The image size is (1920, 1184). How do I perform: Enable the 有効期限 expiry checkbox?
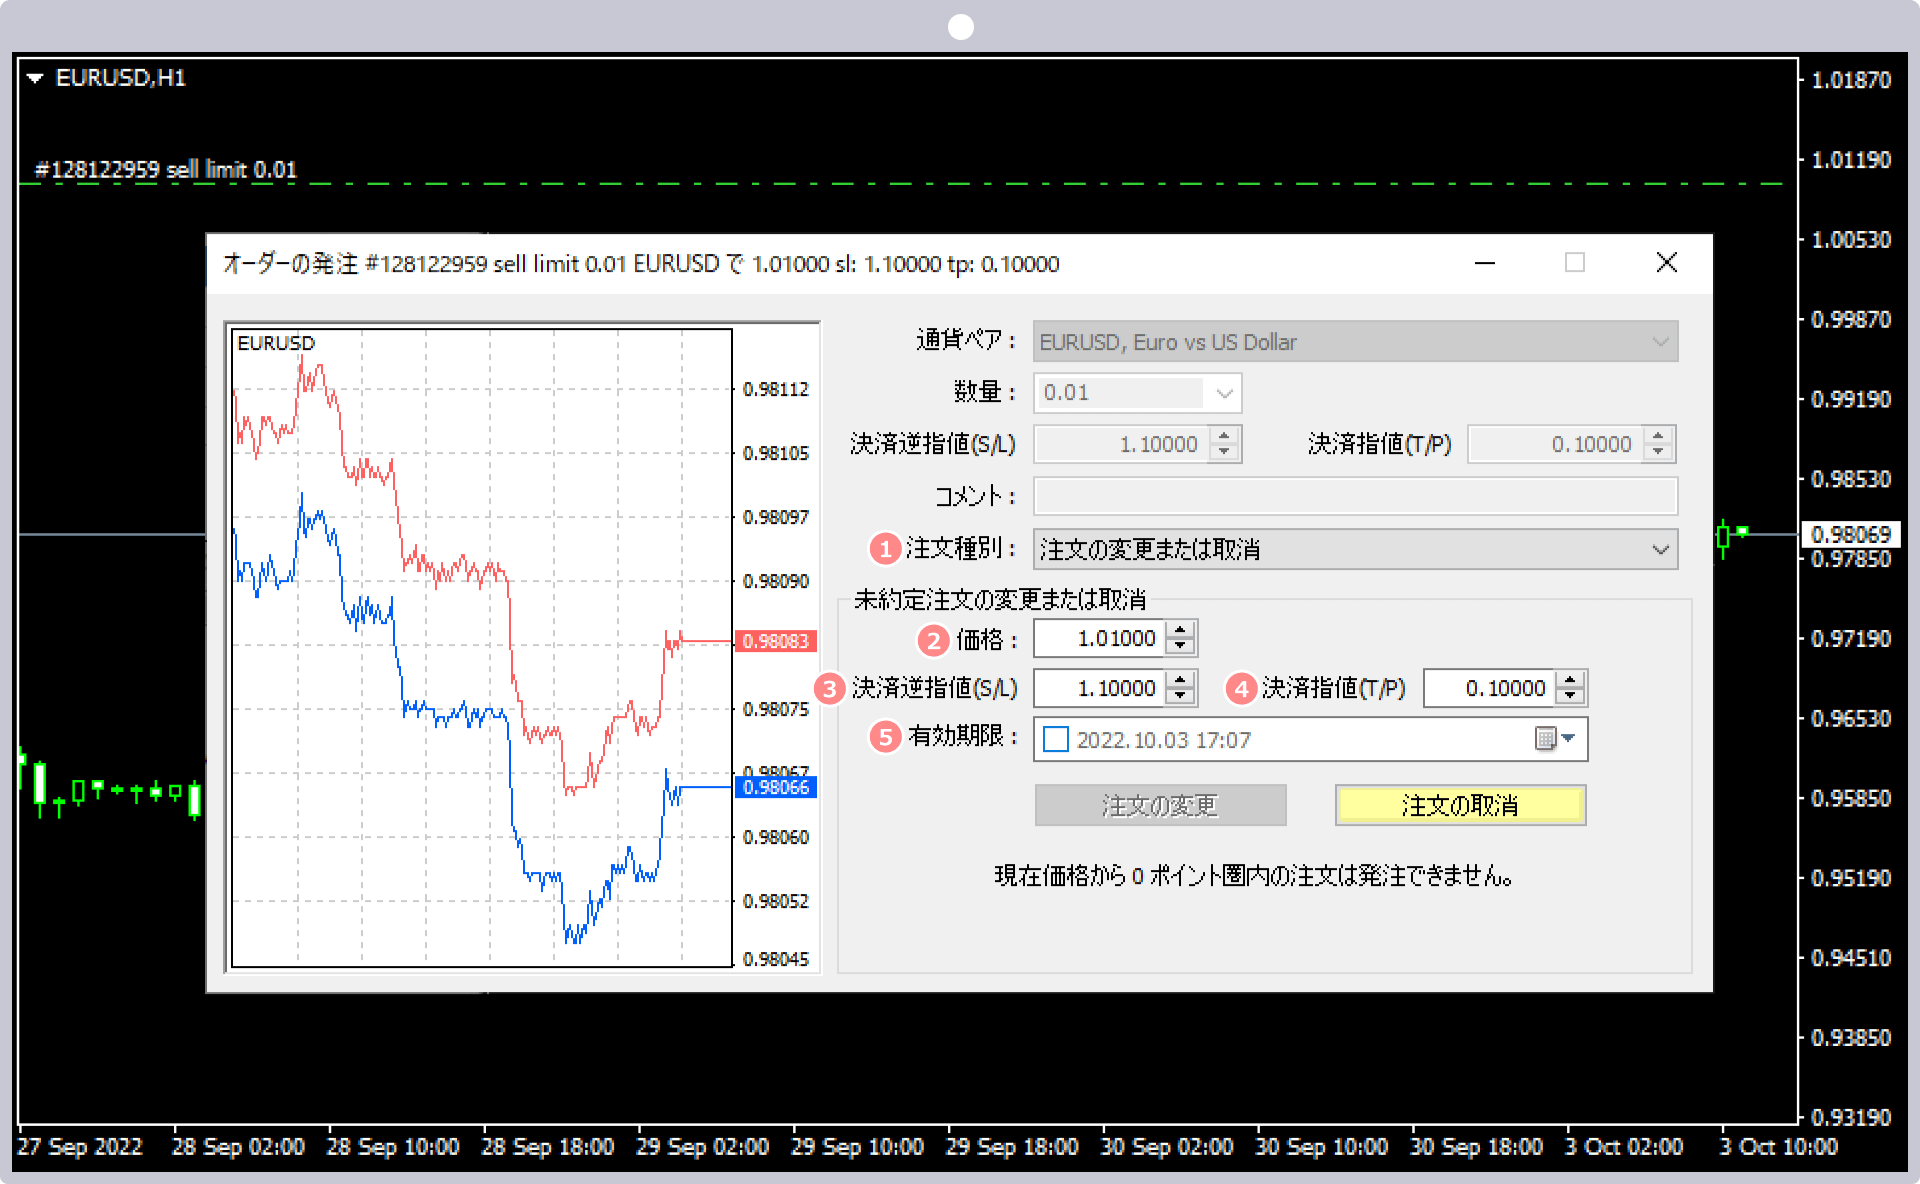pyautogui.click(x=1056, y=740)
